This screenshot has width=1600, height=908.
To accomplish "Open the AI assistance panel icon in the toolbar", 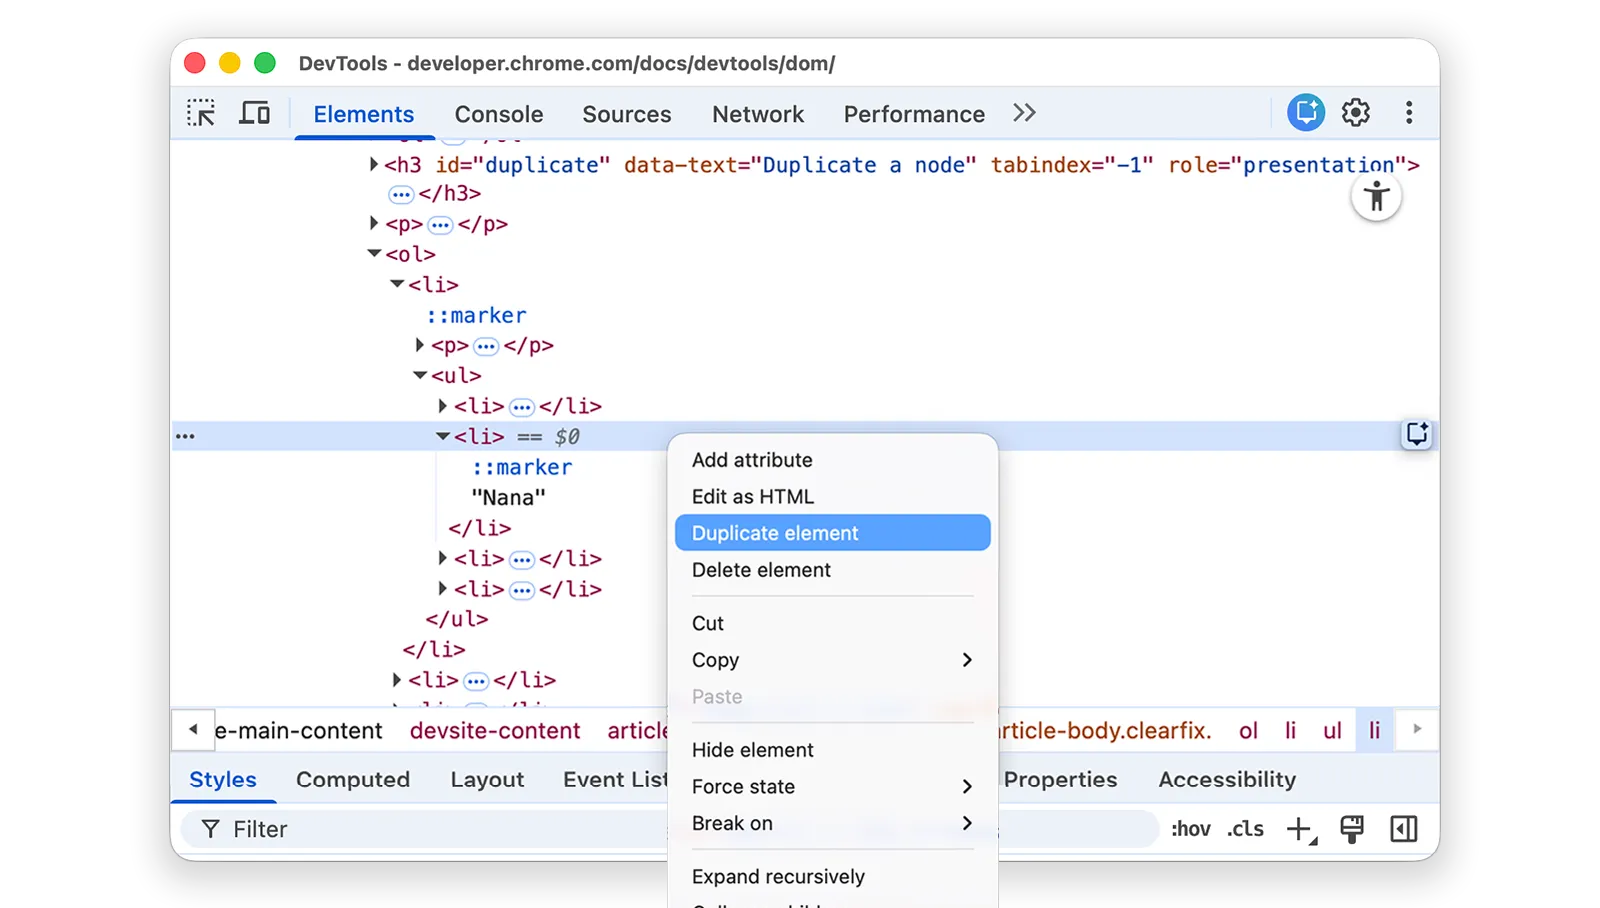I will point(1305,112).
